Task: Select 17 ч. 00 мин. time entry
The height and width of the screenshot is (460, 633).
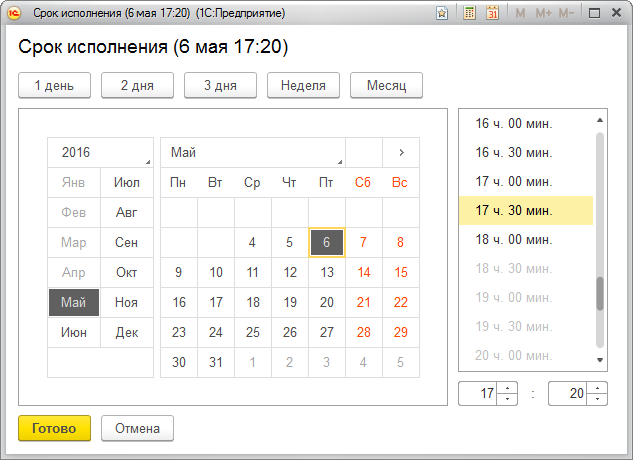Action: point(514,181)
